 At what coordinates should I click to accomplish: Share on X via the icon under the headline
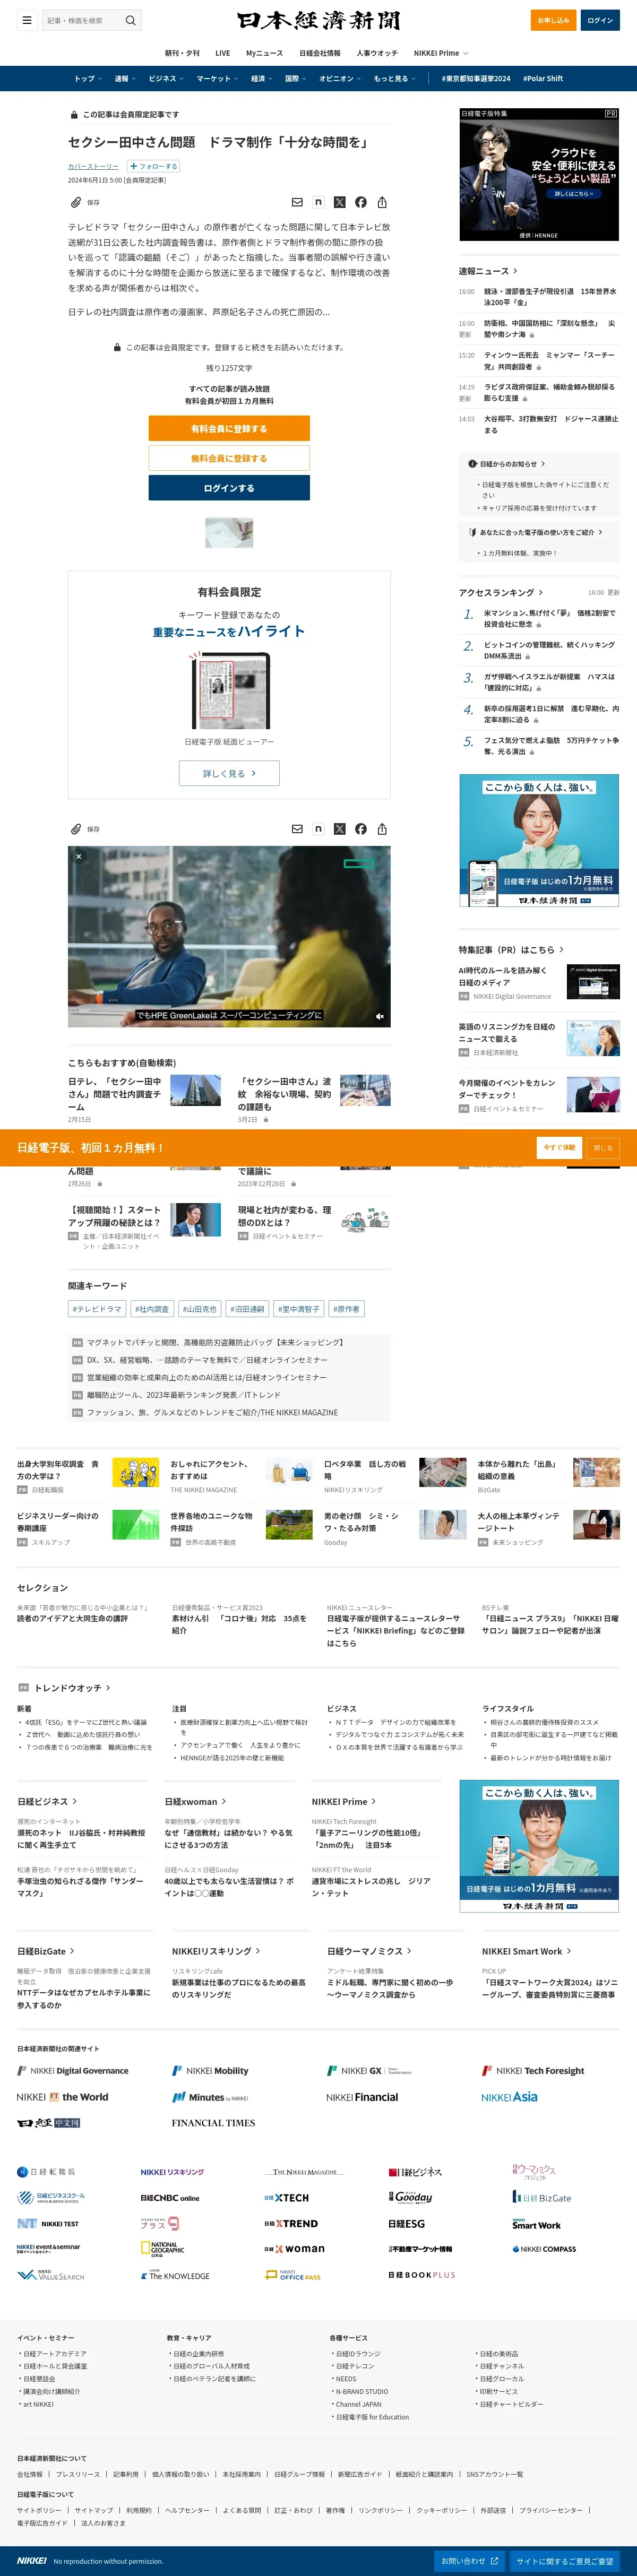pyautogui.click(x=340, y=202)
